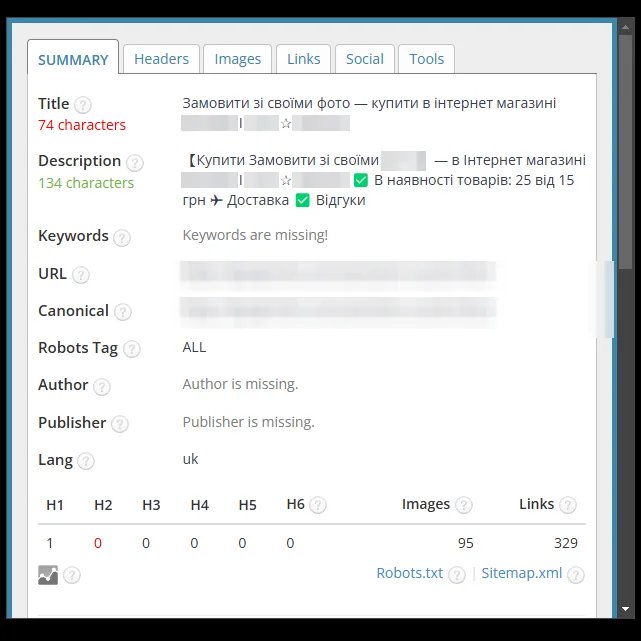Click the question mark next to Links count
The width and height of the screenshot is (641, 641).
[568, 505]
